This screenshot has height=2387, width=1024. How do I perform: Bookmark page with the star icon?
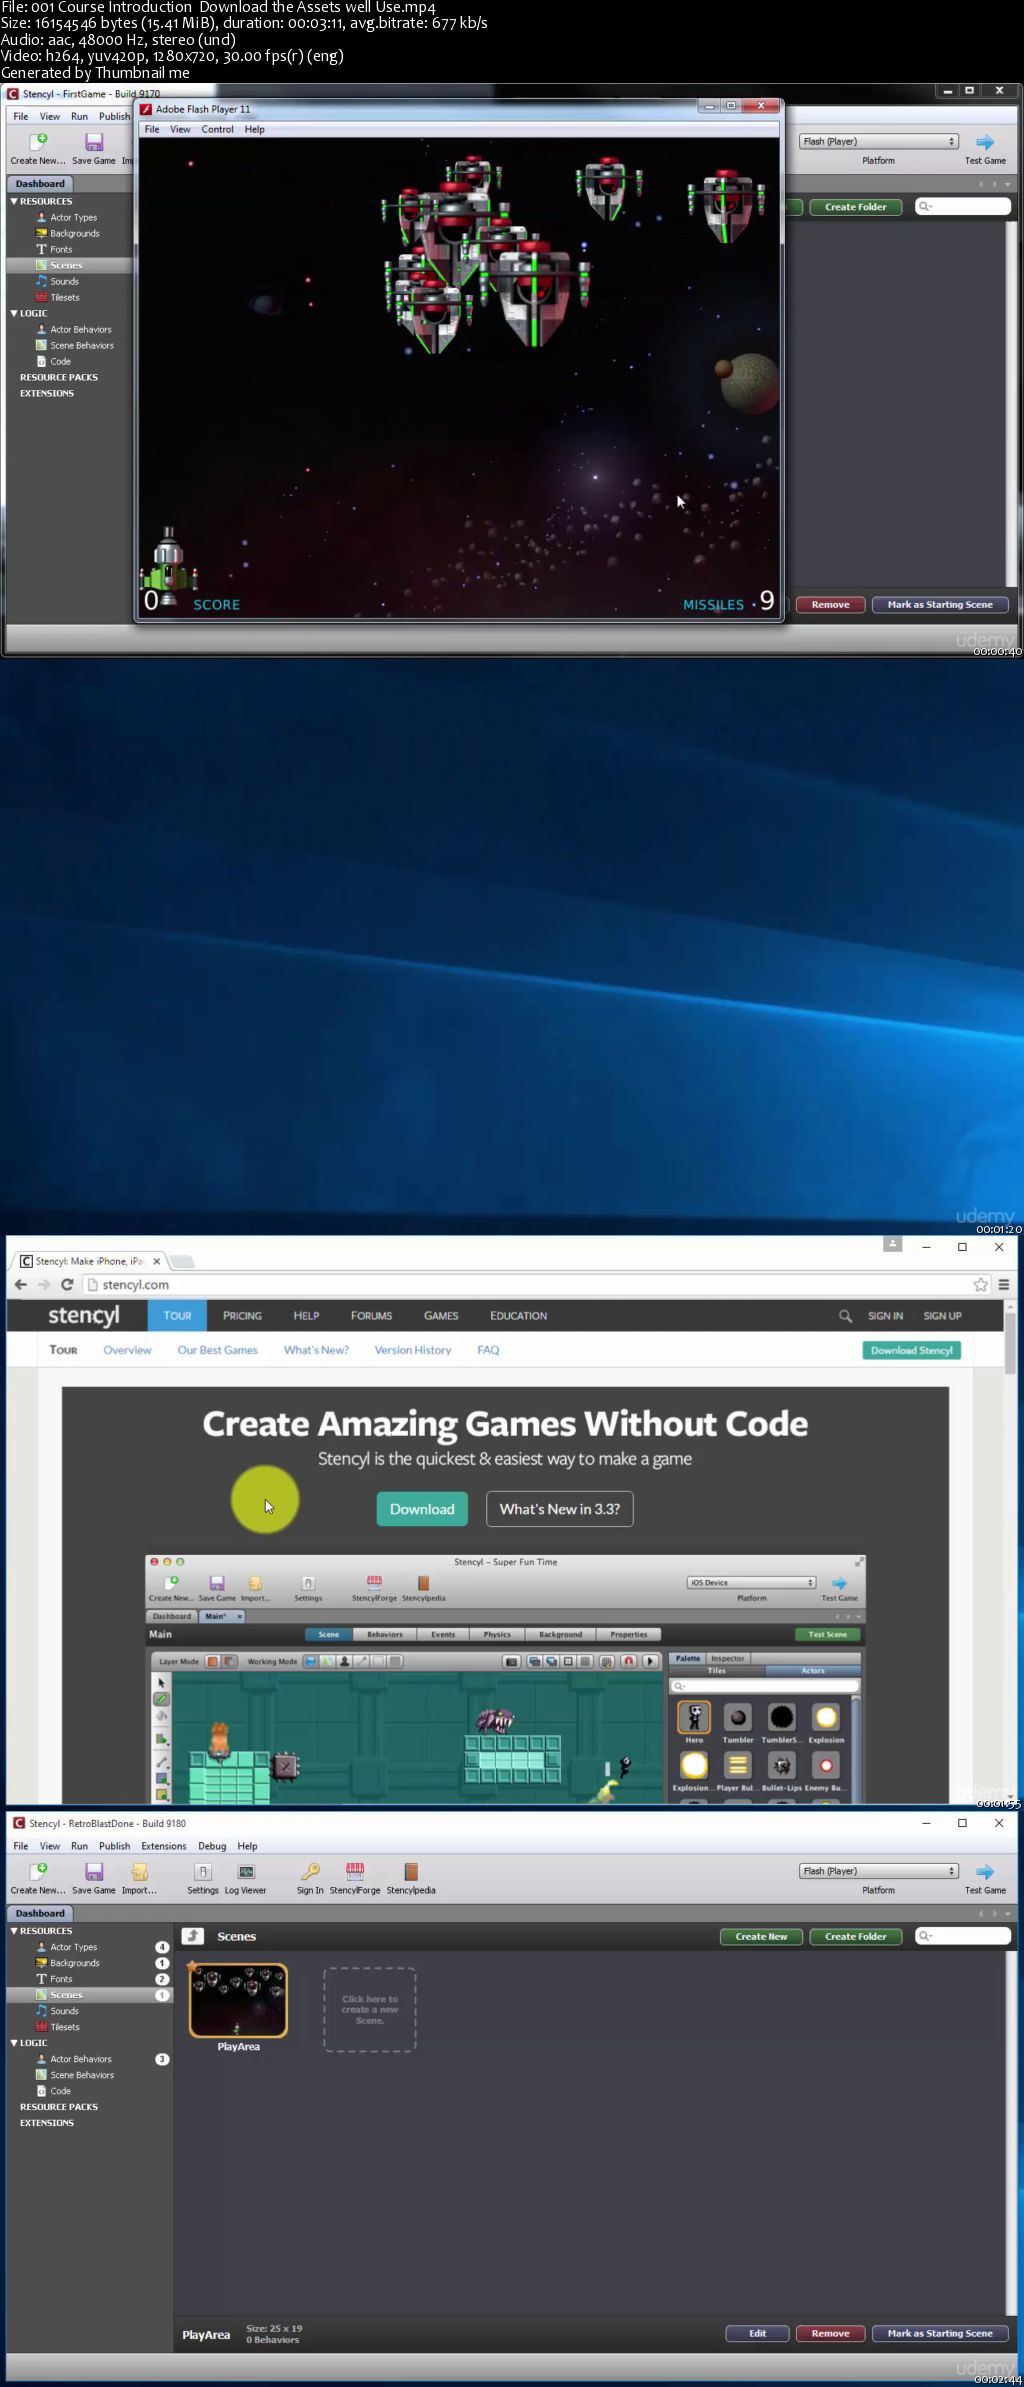click(x=981, y=1284)
